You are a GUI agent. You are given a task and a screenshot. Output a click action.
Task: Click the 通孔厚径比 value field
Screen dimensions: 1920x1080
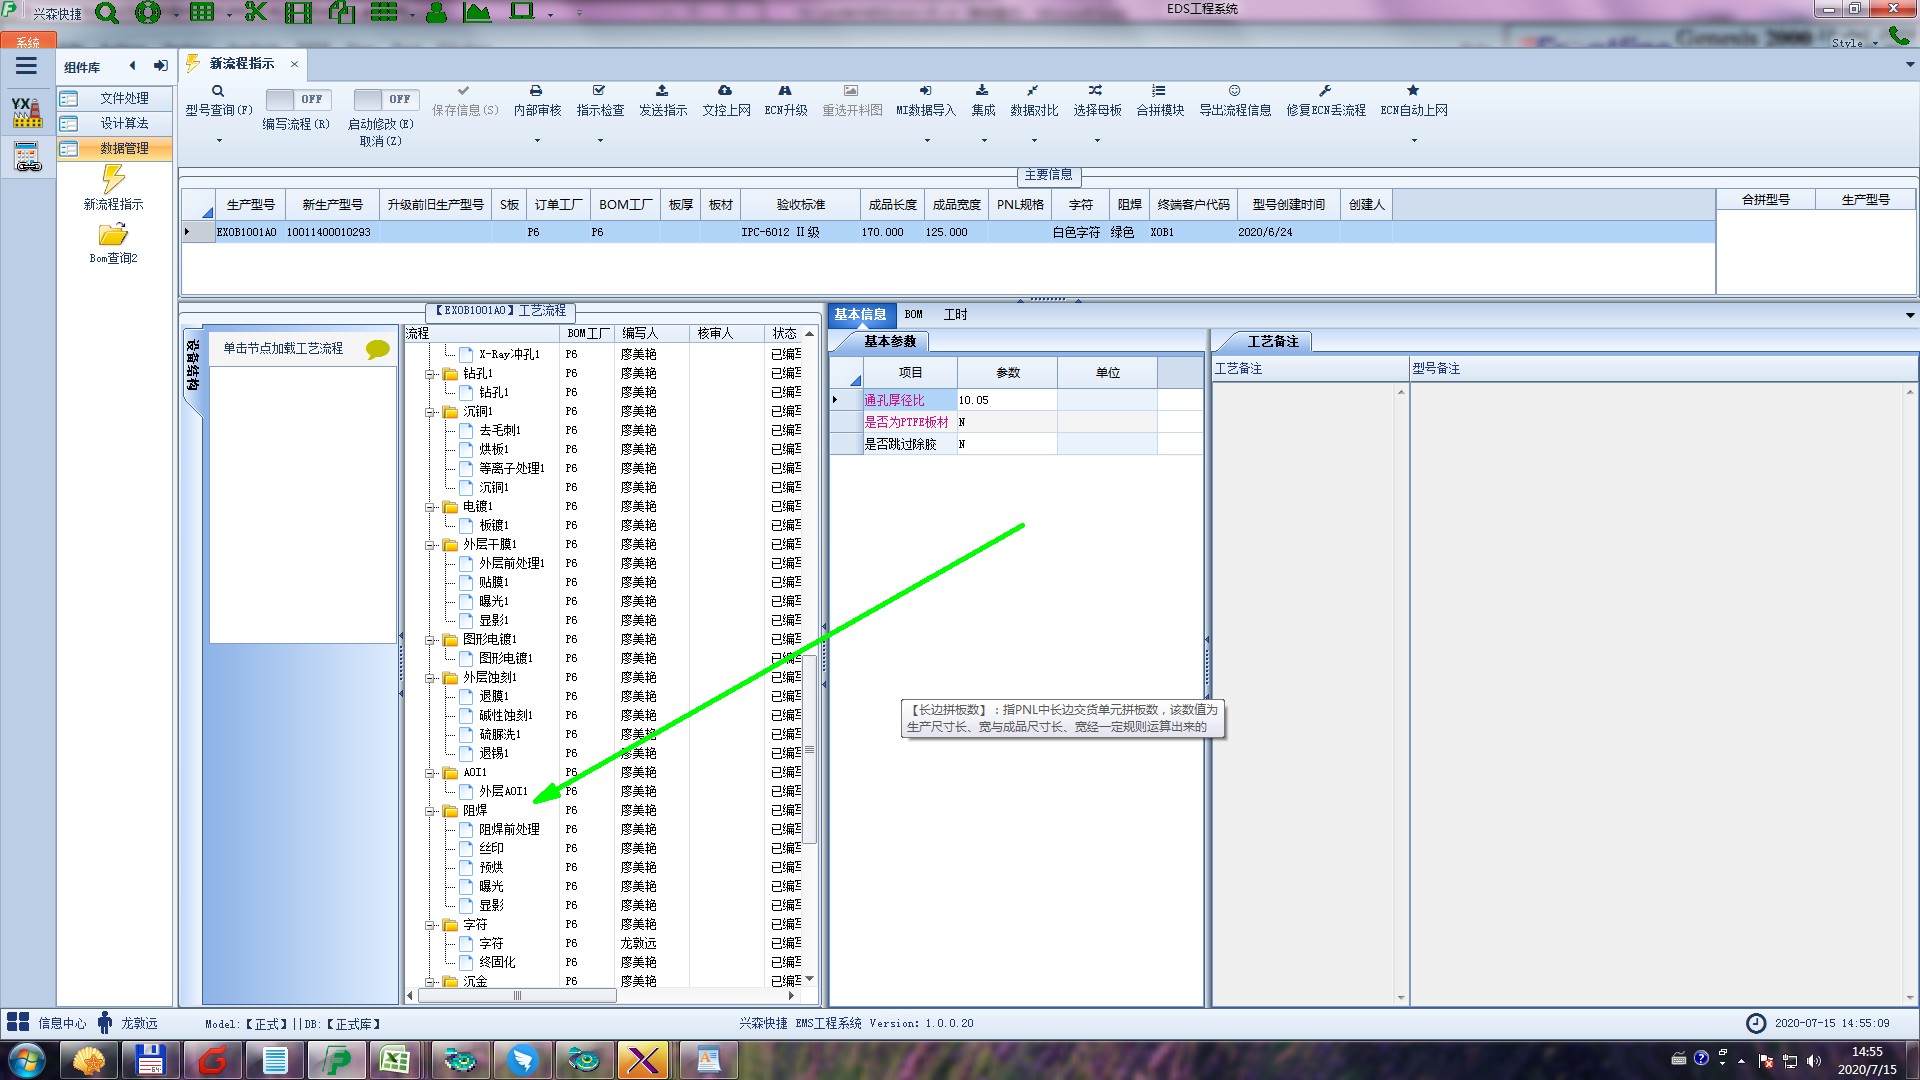[1005, 400]
